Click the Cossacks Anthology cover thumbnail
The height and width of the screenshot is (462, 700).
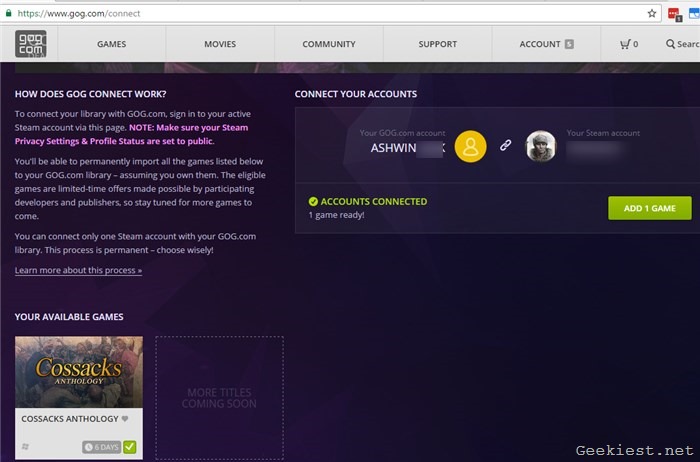pyautogui.click(x=79, y=371)
